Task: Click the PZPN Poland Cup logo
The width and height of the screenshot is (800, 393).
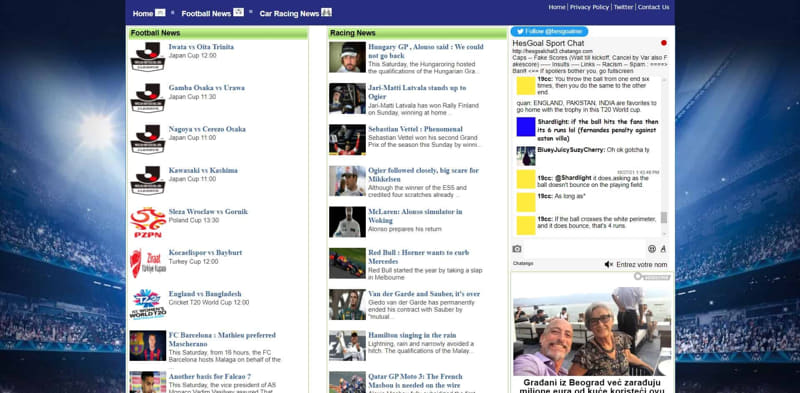Action: coord(147,222)
